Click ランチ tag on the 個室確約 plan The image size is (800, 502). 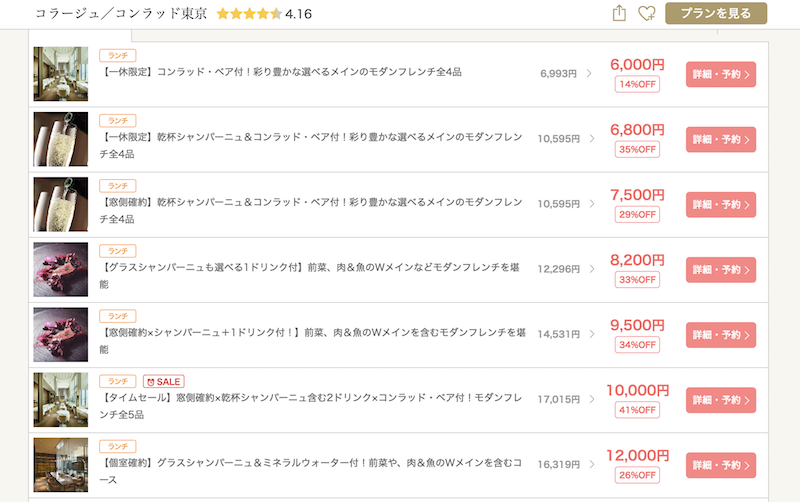[118, 446]
